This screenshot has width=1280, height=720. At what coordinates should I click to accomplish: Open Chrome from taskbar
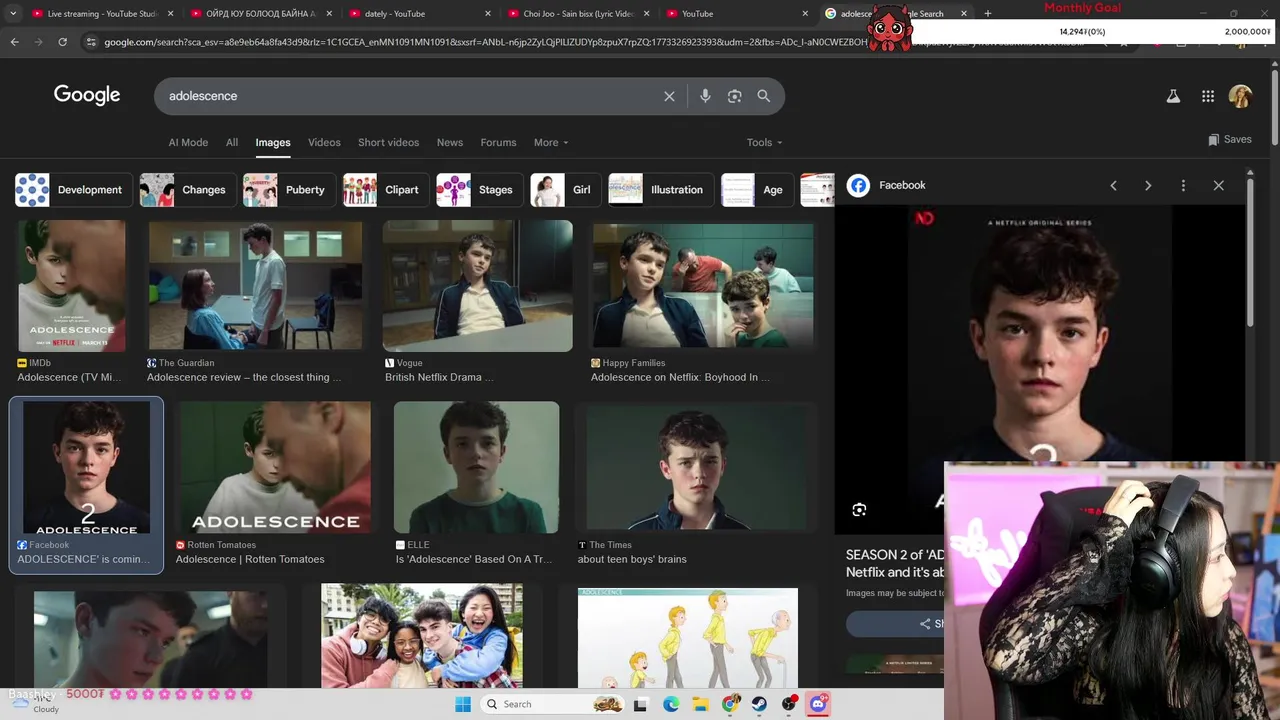[x=731, y=704]
